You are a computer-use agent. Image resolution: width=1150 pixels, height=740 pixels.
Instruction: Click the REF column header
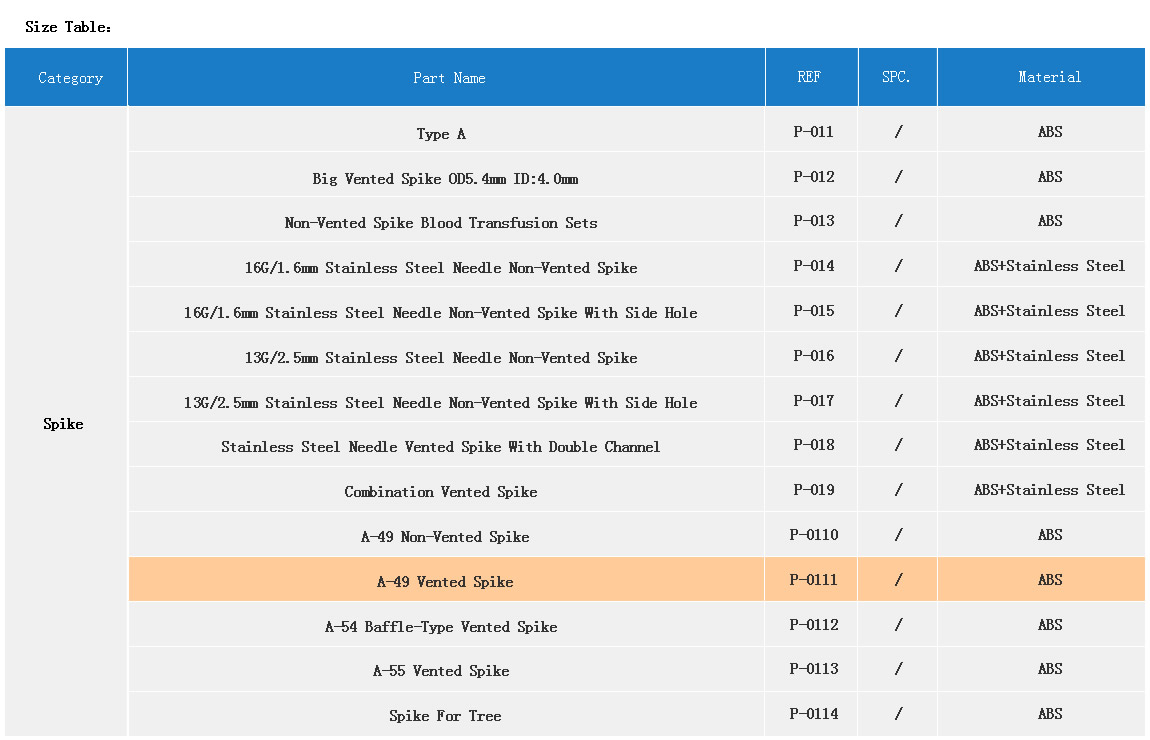pyautogui.click(x=809, y=77)
